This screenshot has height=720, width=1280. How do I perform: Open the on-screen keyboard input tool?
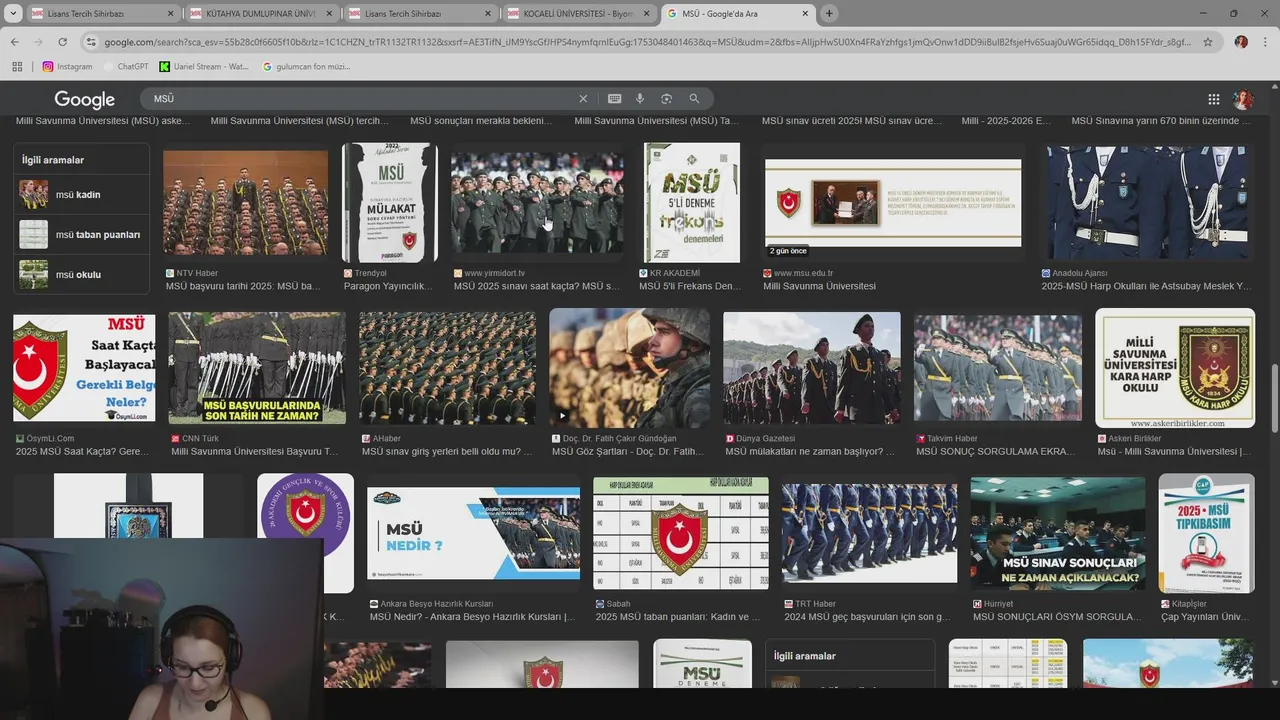614,99
